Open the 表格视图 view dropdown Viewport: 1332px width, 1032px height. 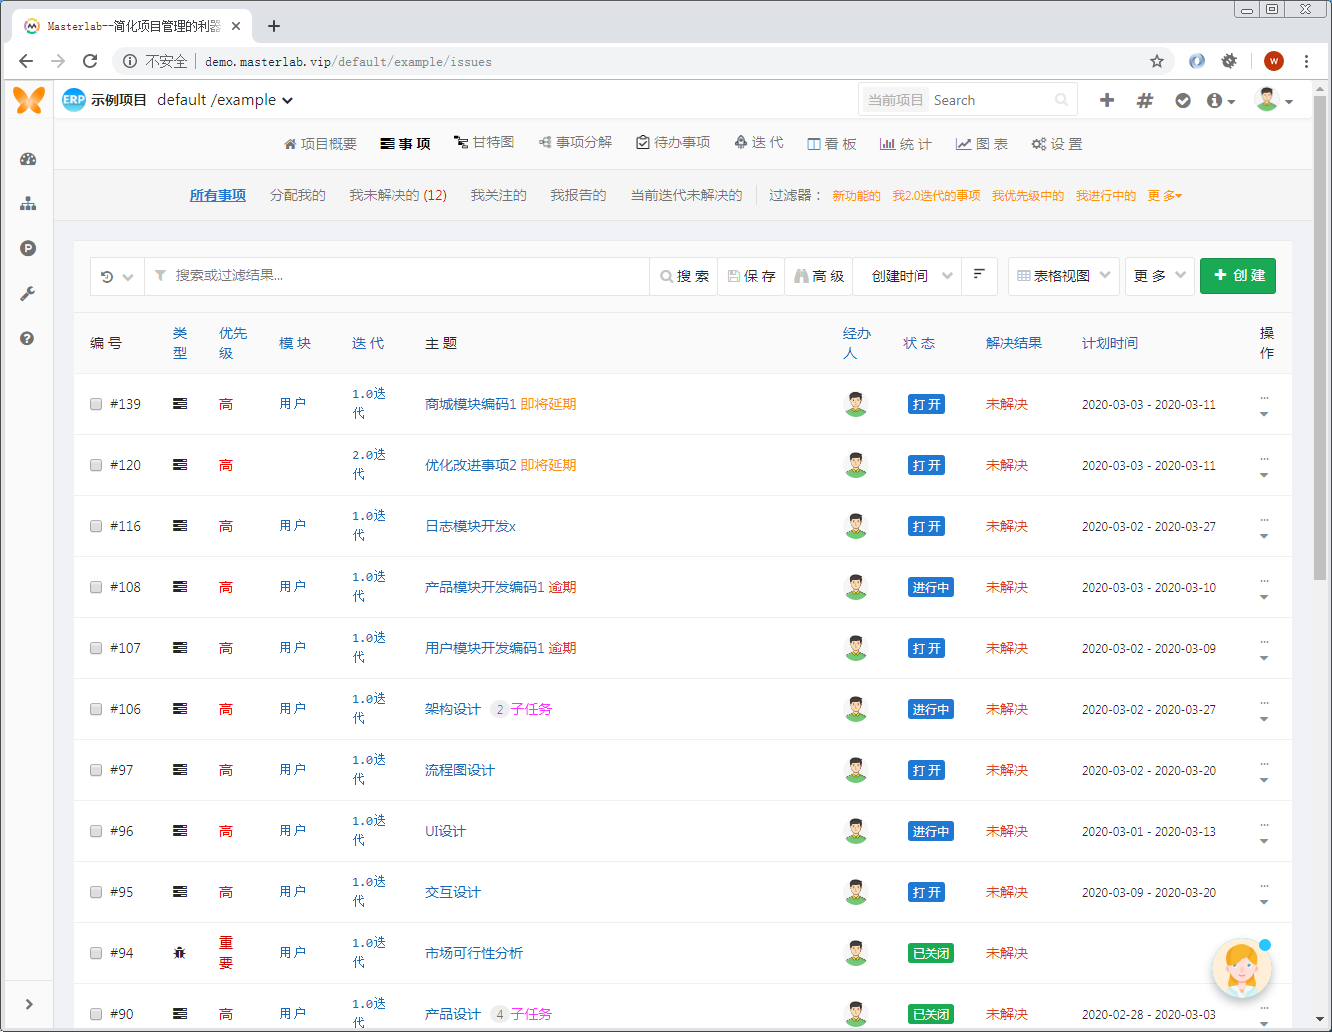click(x=1063, y=276)
